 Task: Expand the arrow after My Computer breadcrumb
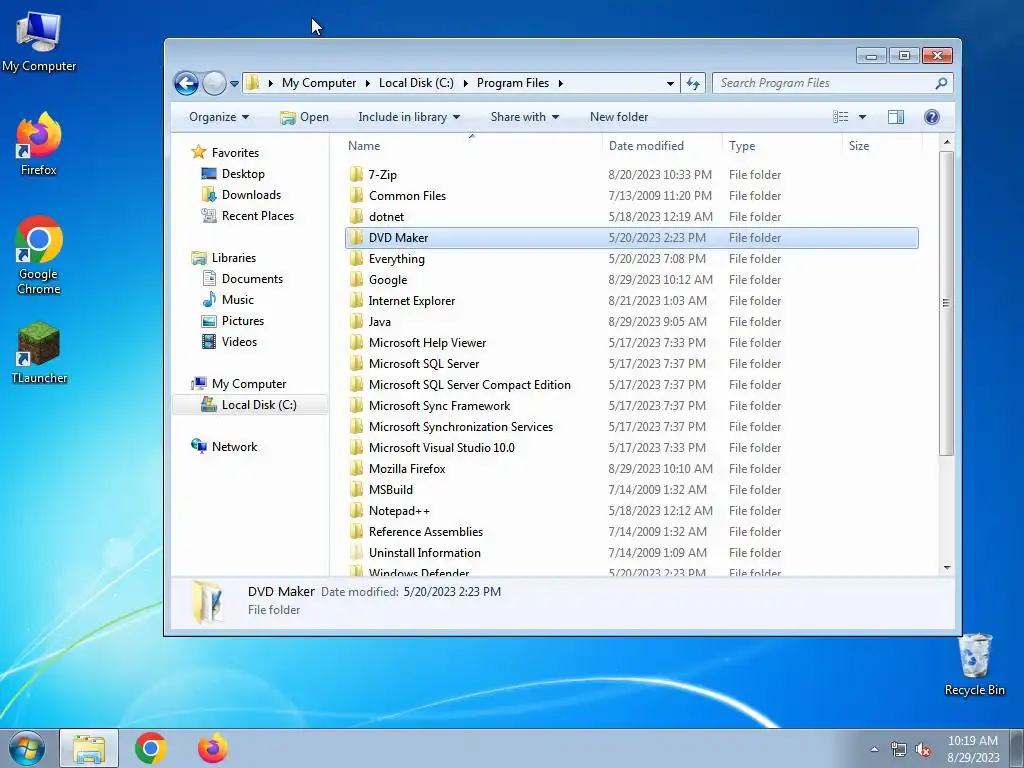click(367, 83)
